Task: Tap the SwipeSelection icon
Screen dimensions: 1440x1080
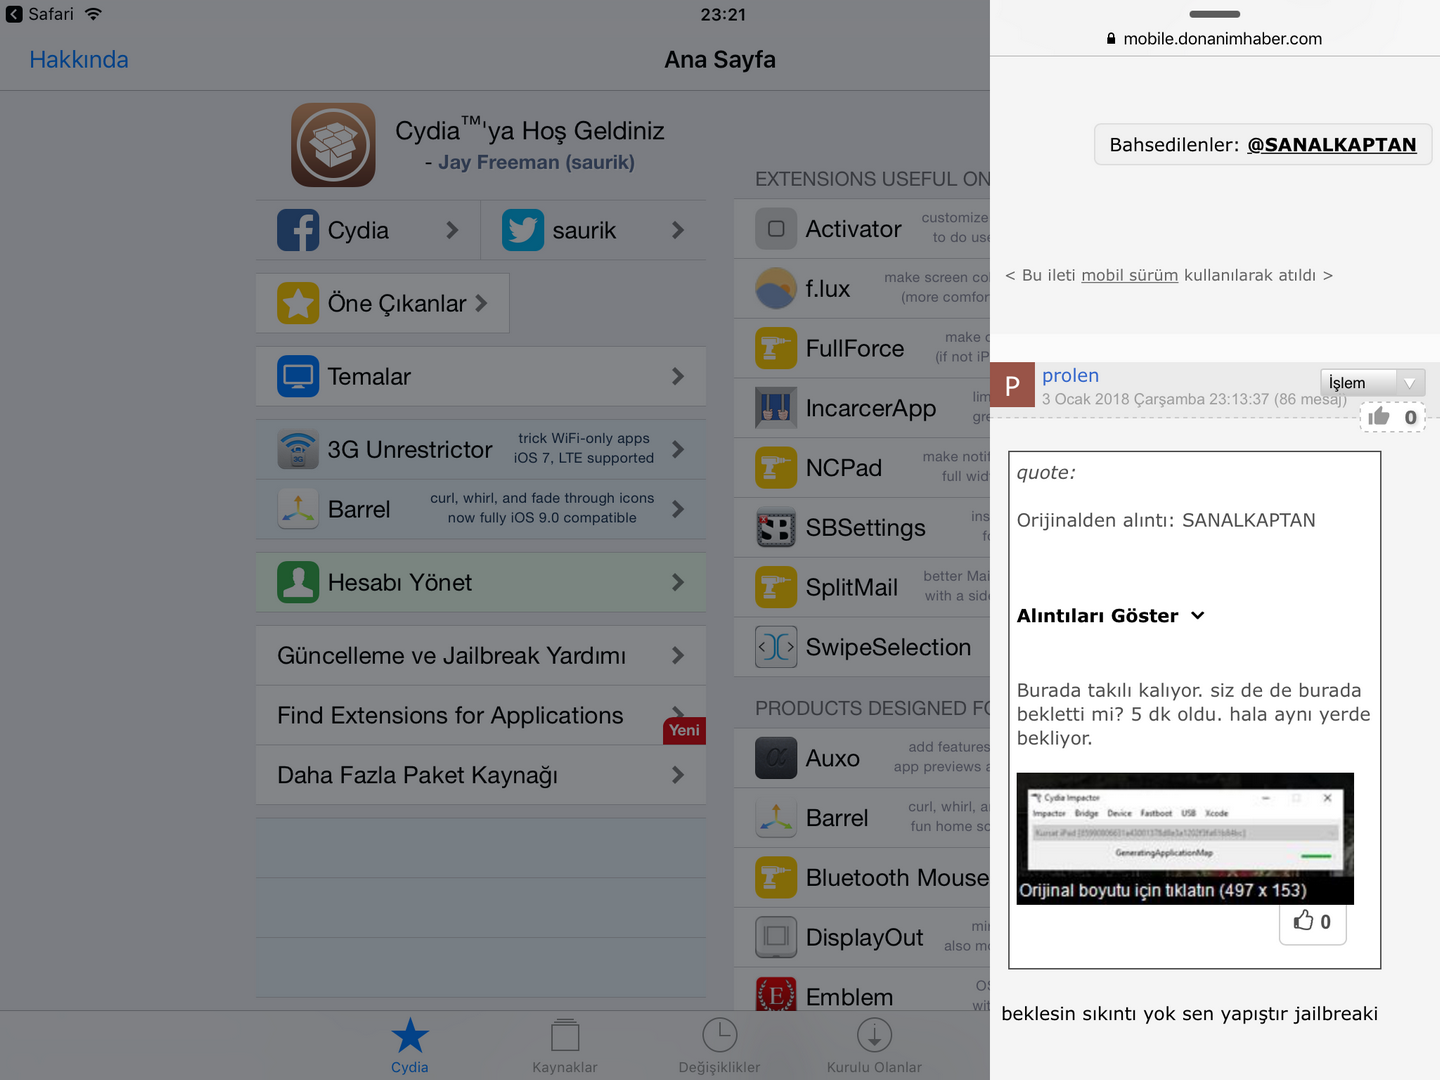Action: click(776, 647)
